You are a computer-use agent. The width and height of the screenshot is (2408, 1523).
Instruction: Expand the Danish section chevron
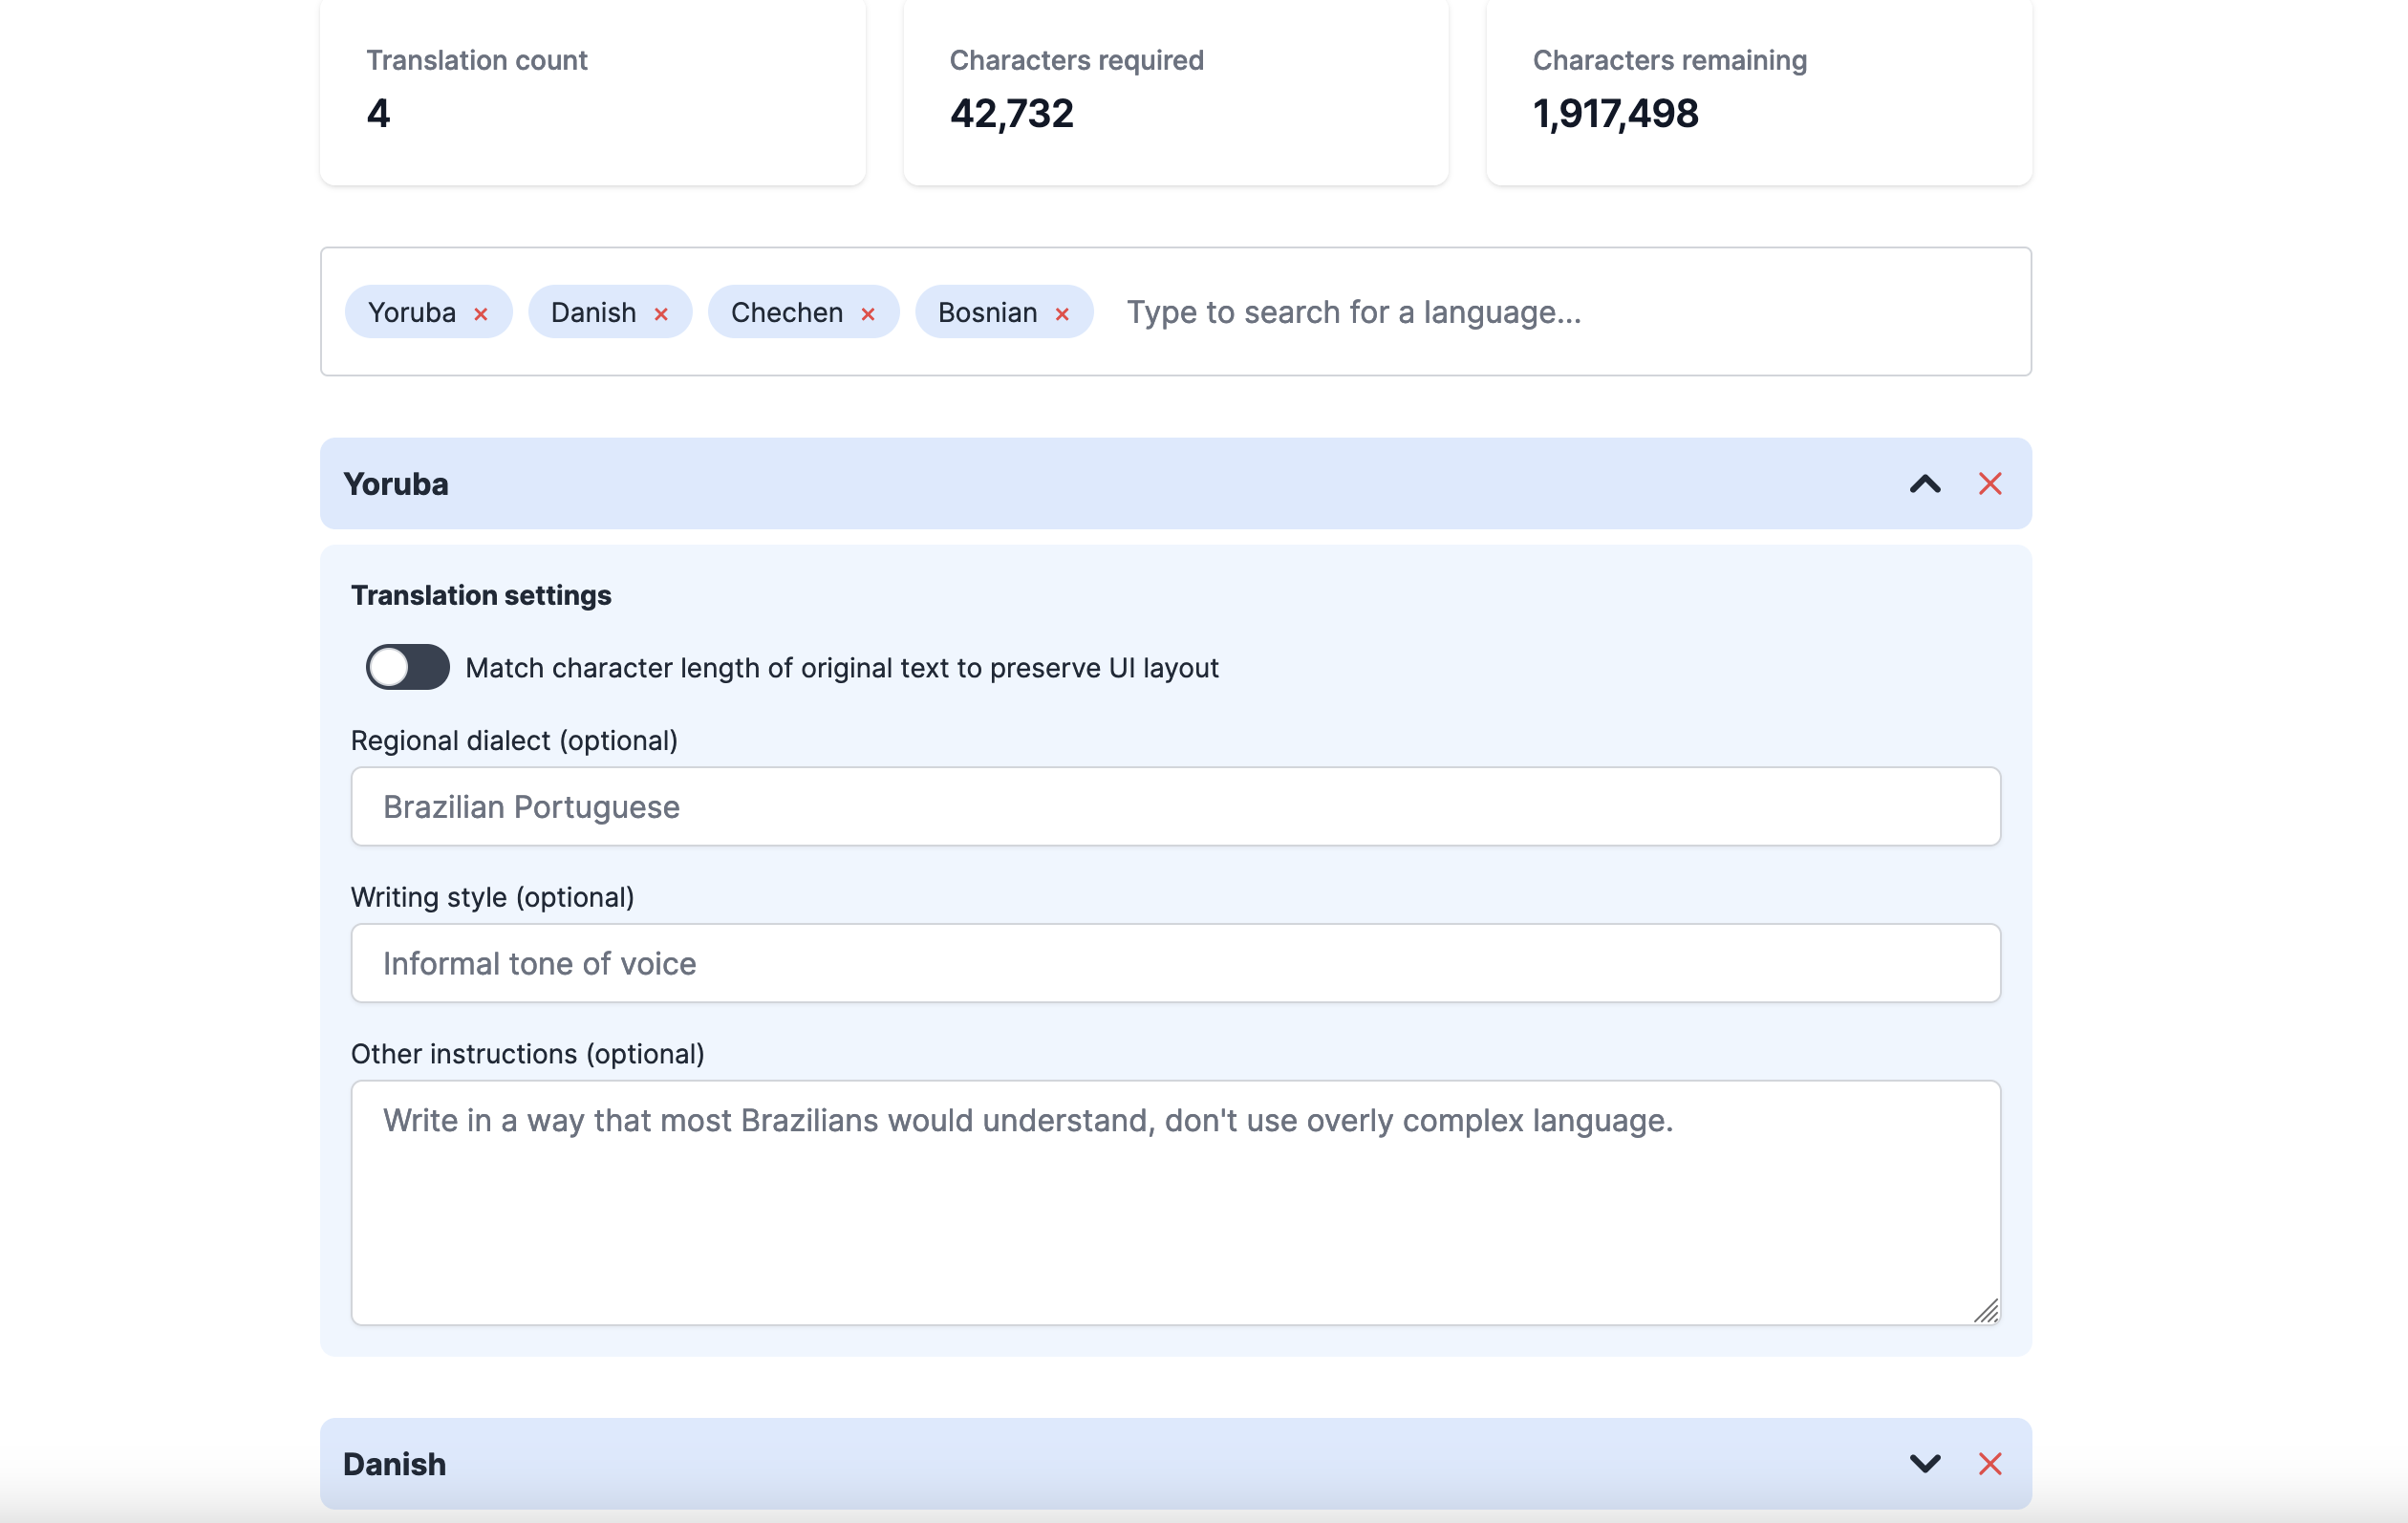pos(1924,1464)
